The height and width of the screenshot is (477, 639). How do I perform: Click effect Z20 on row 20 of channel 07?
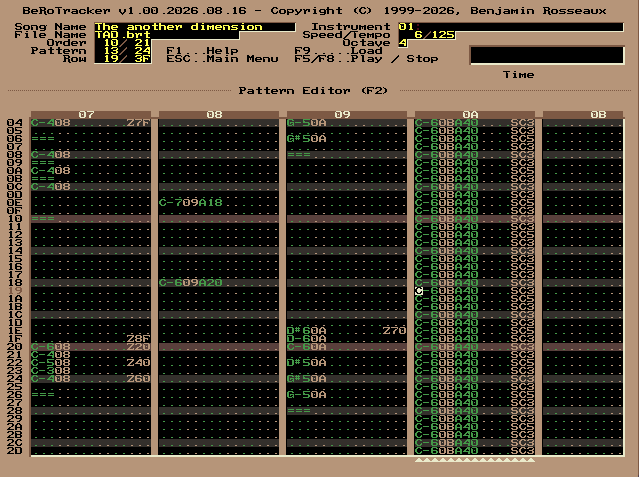click(139, 347)
